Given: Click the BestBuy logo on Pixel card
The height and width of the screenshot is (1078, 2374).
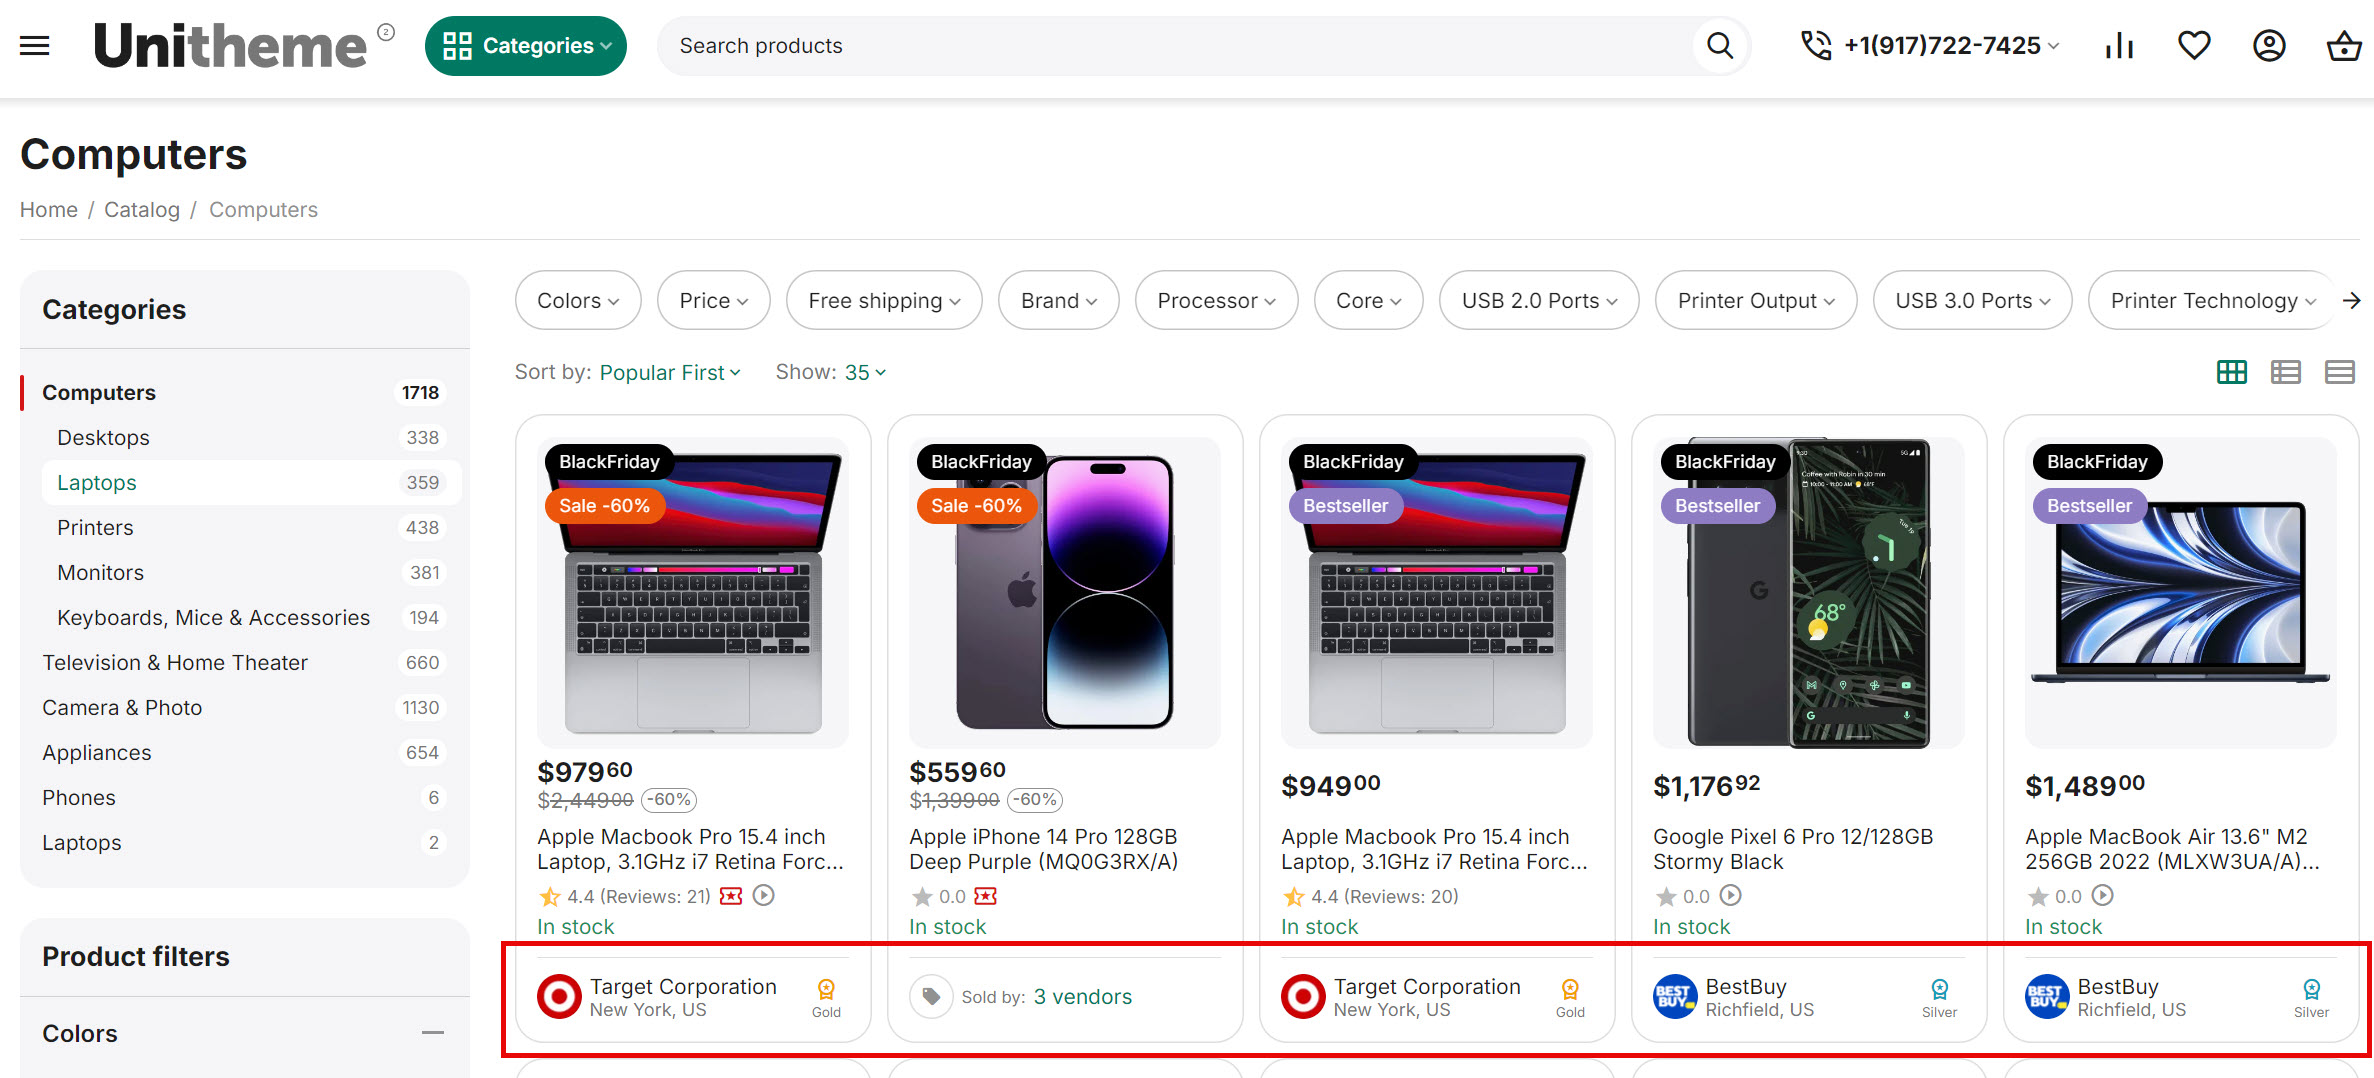Looking at the screenshot, I should coord(1675,996).
